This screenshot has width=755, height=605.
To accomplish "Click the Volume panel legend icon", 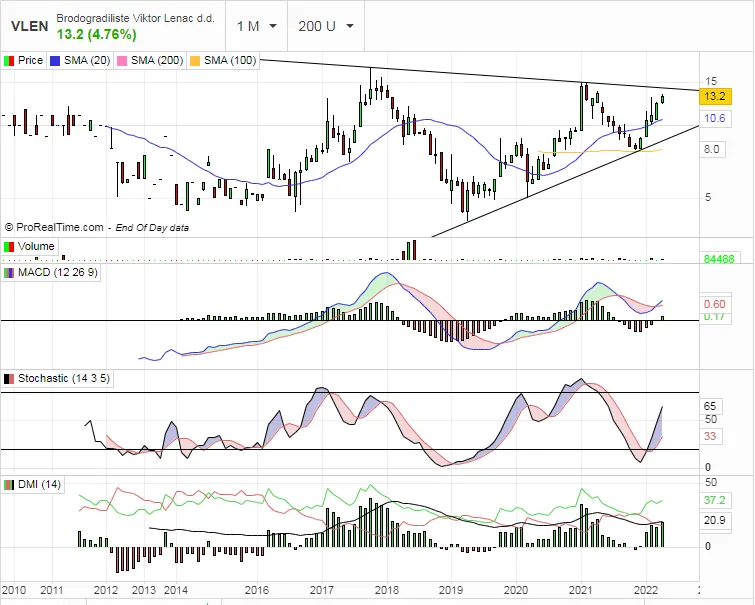I will coord(10,246).
